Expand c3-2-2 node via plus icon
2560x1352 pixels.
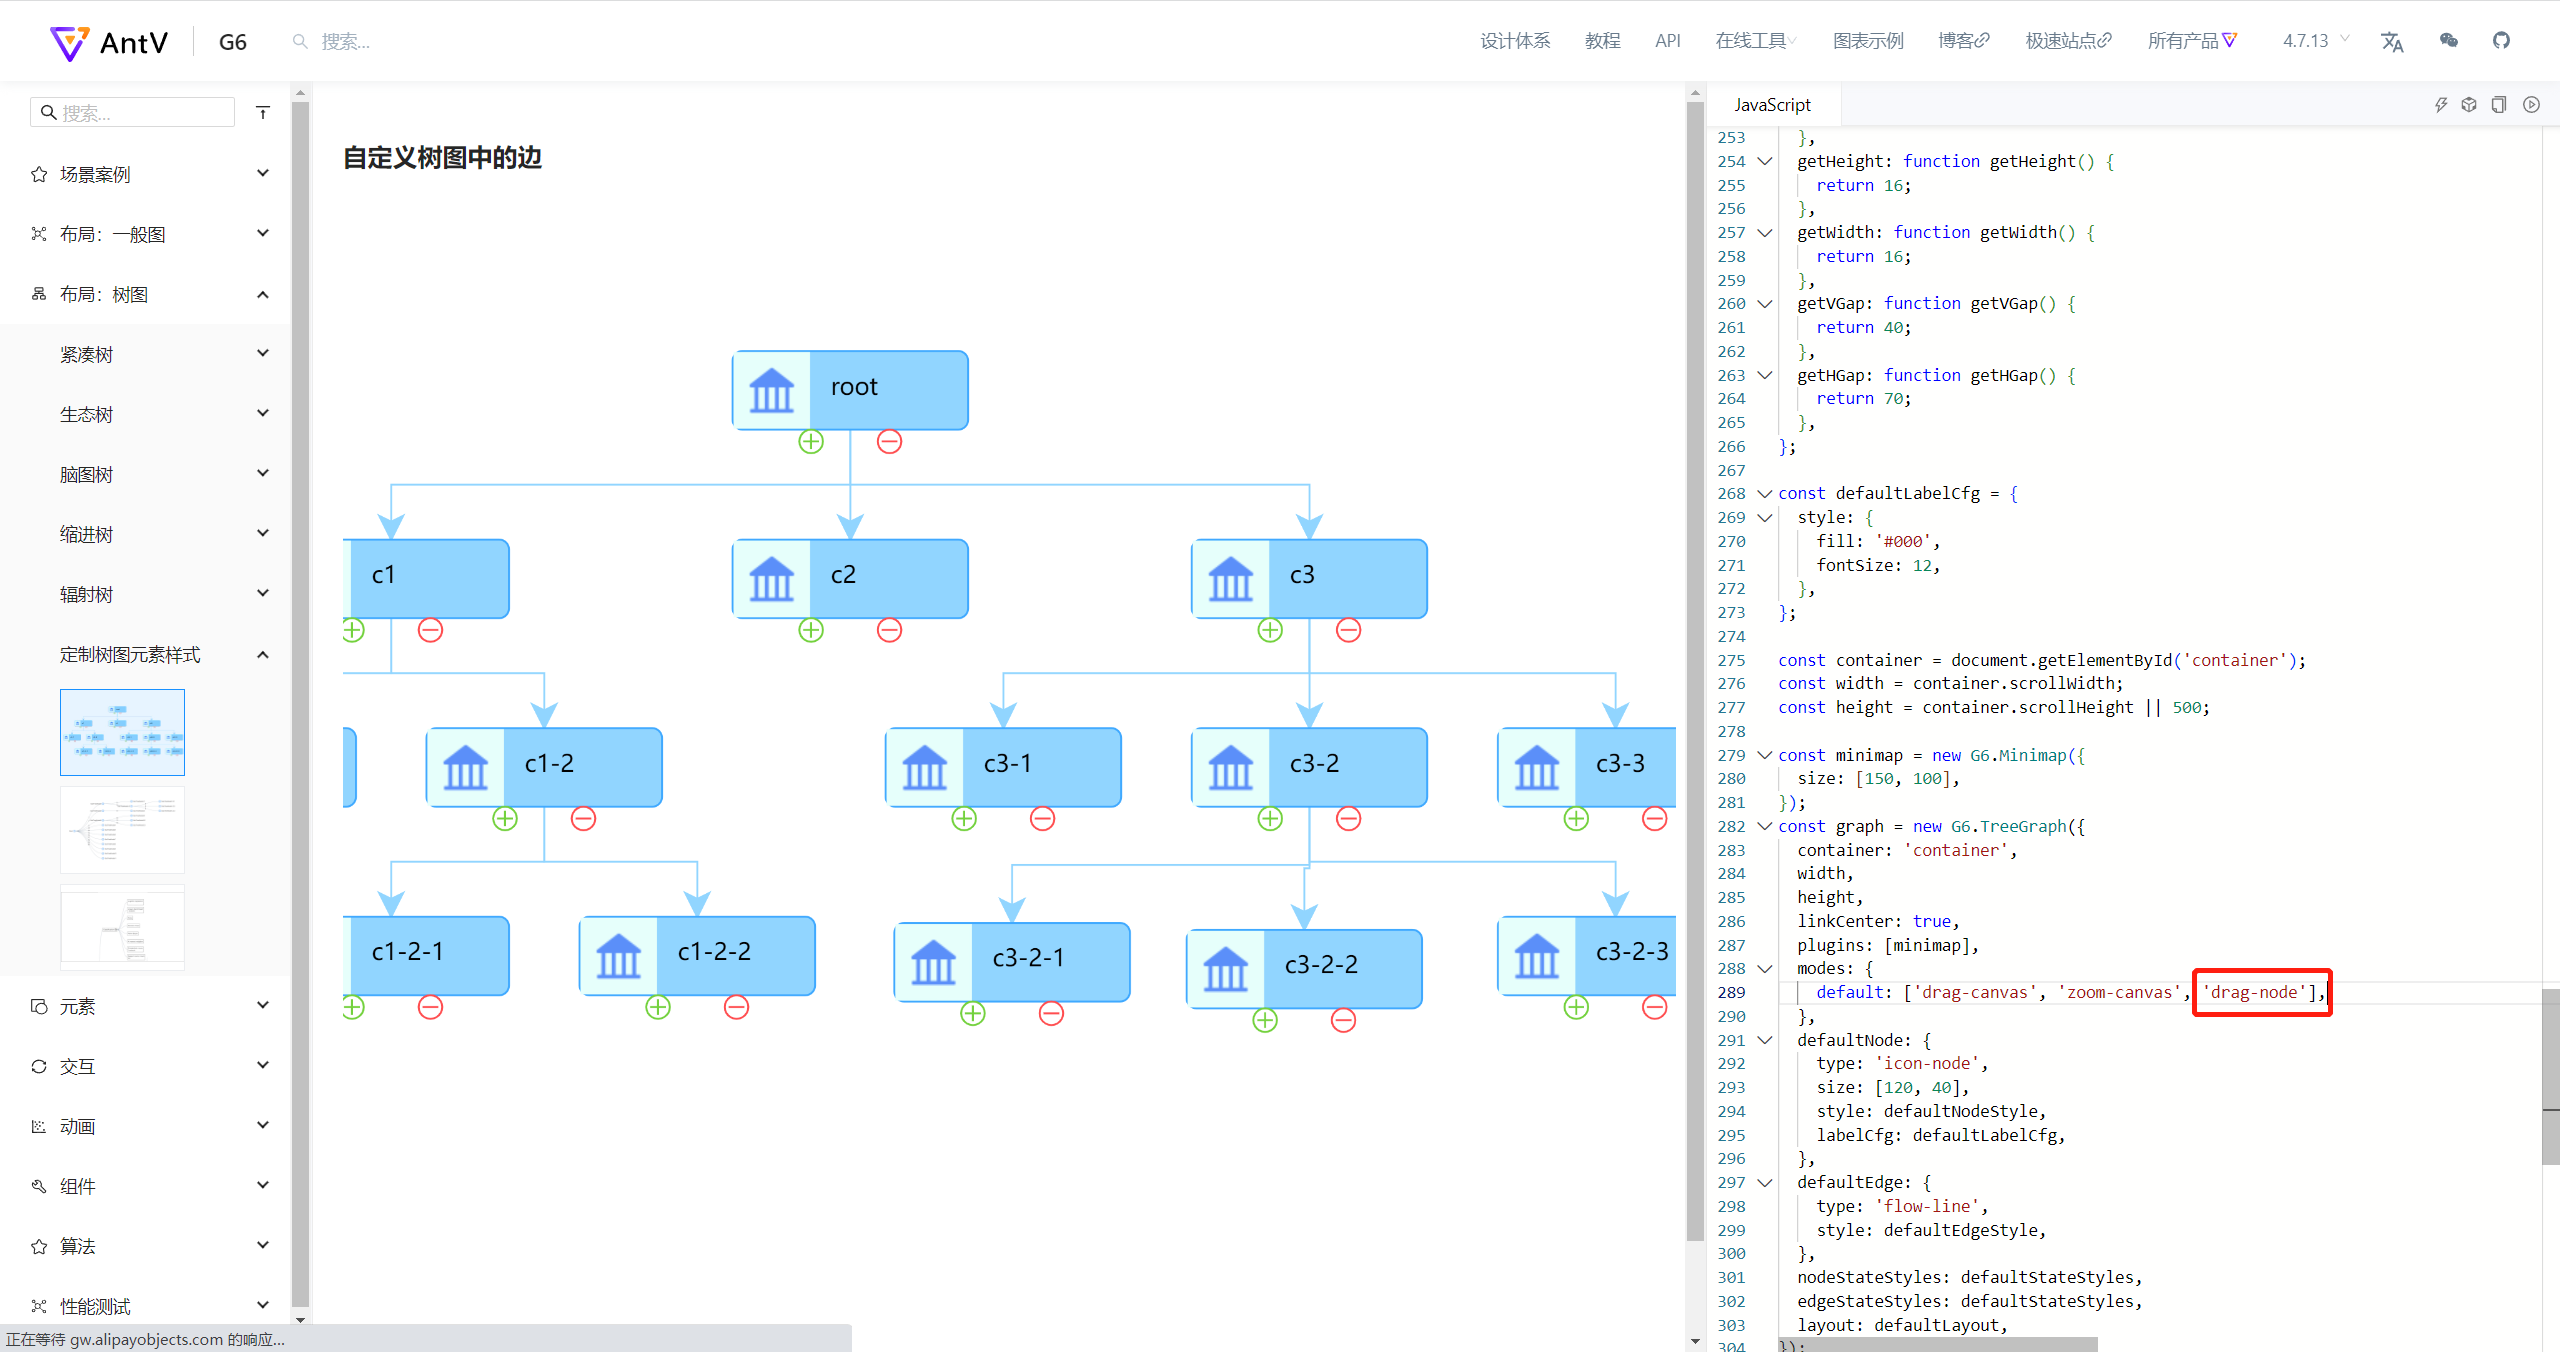tap(1263, 1021)
